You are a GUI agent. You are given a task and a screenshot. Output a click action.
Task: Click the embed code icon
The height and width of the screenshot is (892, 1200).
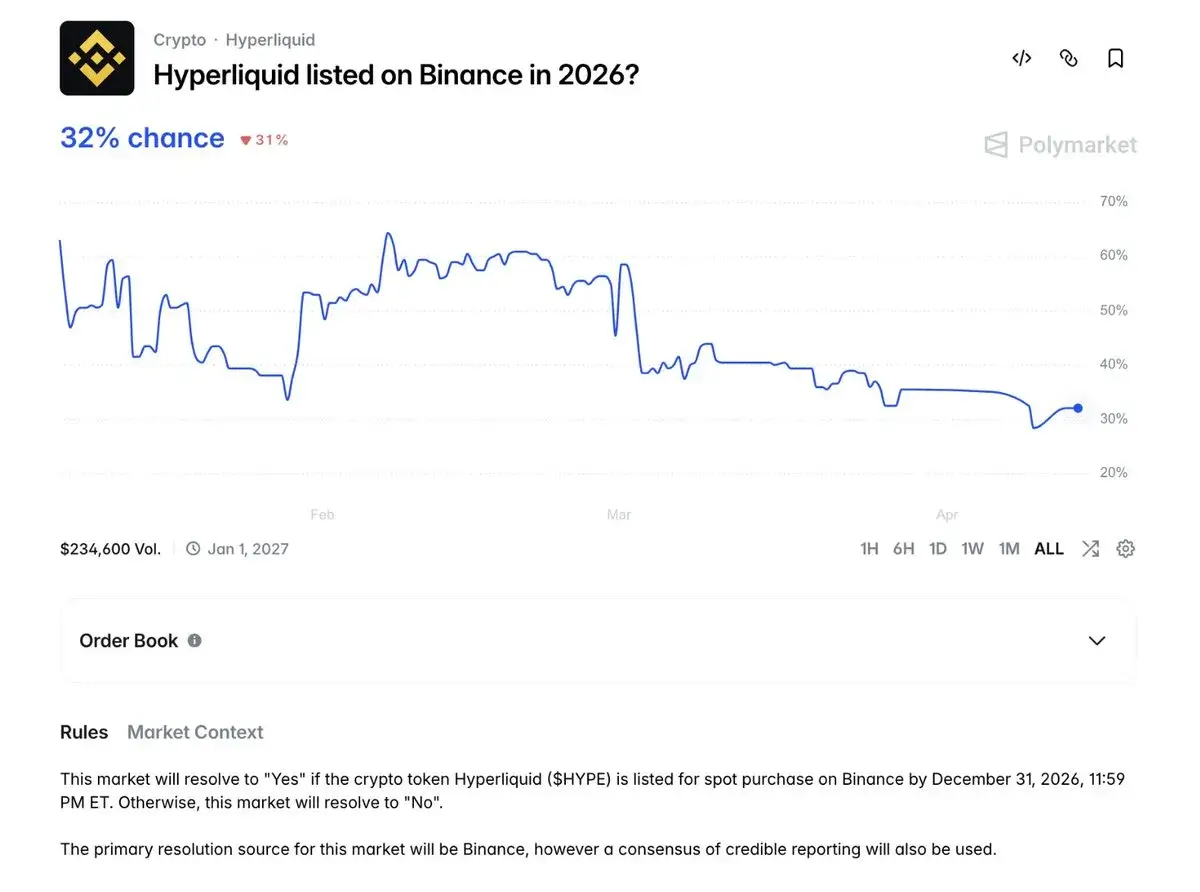pos(1021,58)
